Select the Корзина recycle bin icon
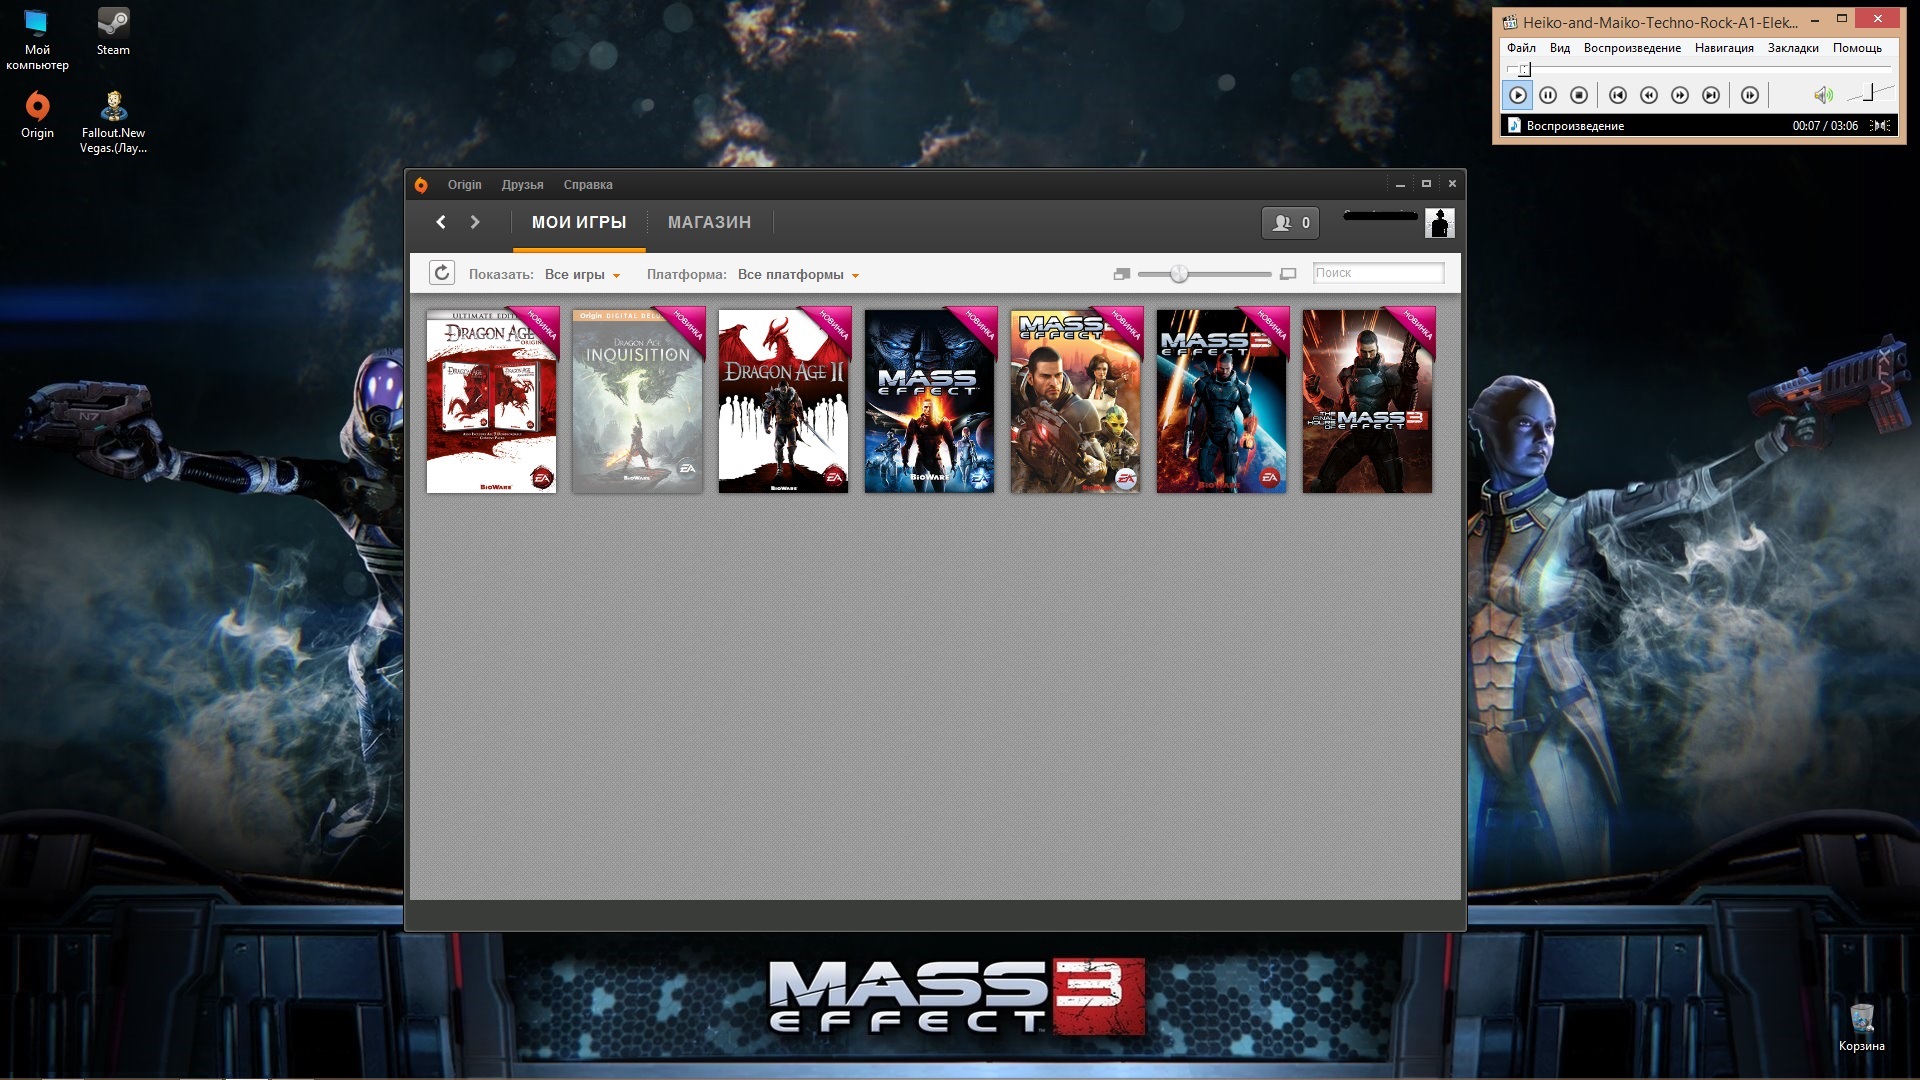The height and width of the screenshot is (1080, 1920). tap(1861, 1027)
